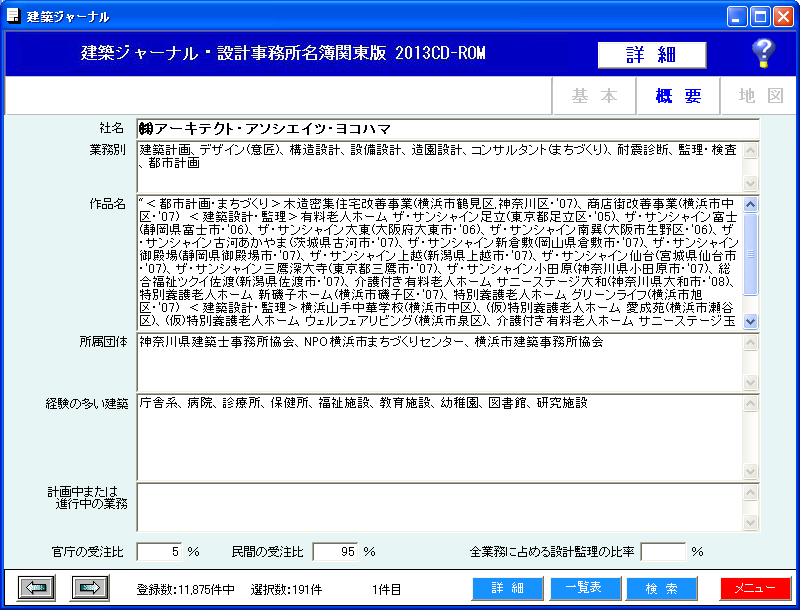This screenshot has height=610, width=800.
Task: Switch to the 概要 tab
Action: (678, 96)
